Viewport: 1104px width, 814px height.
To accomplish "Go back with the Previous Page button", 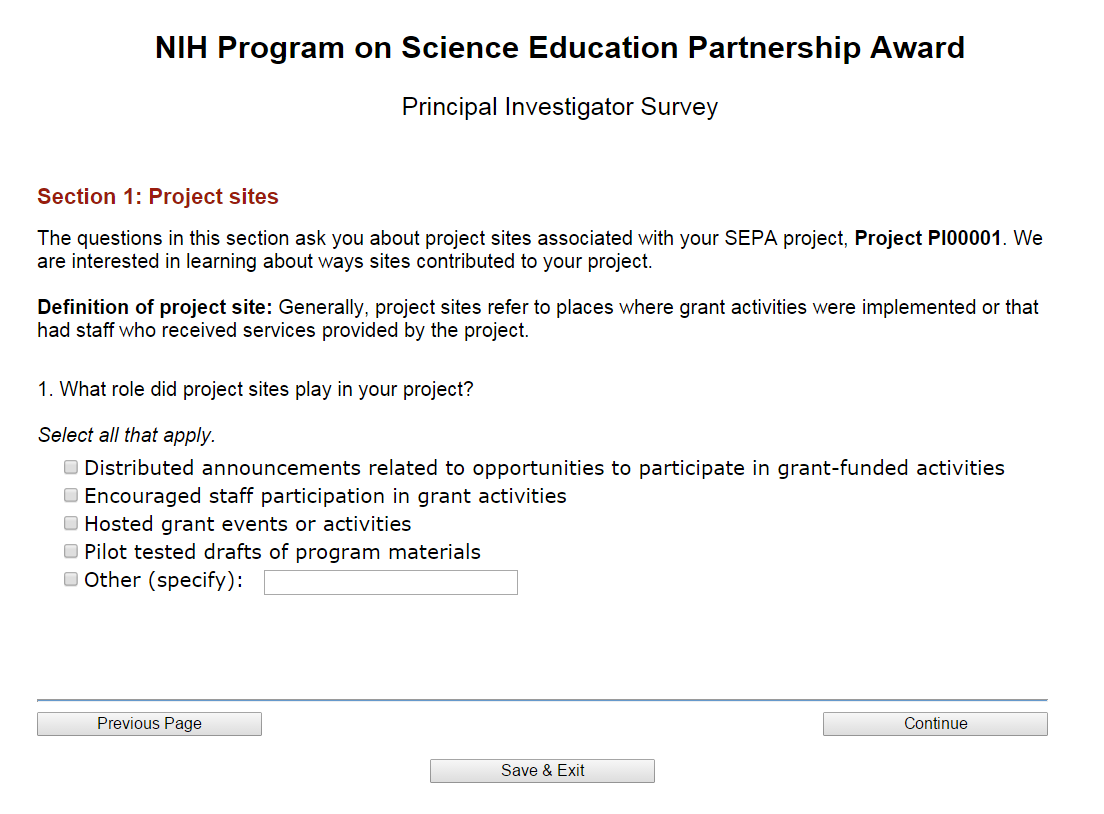I will tap(149, 724).
